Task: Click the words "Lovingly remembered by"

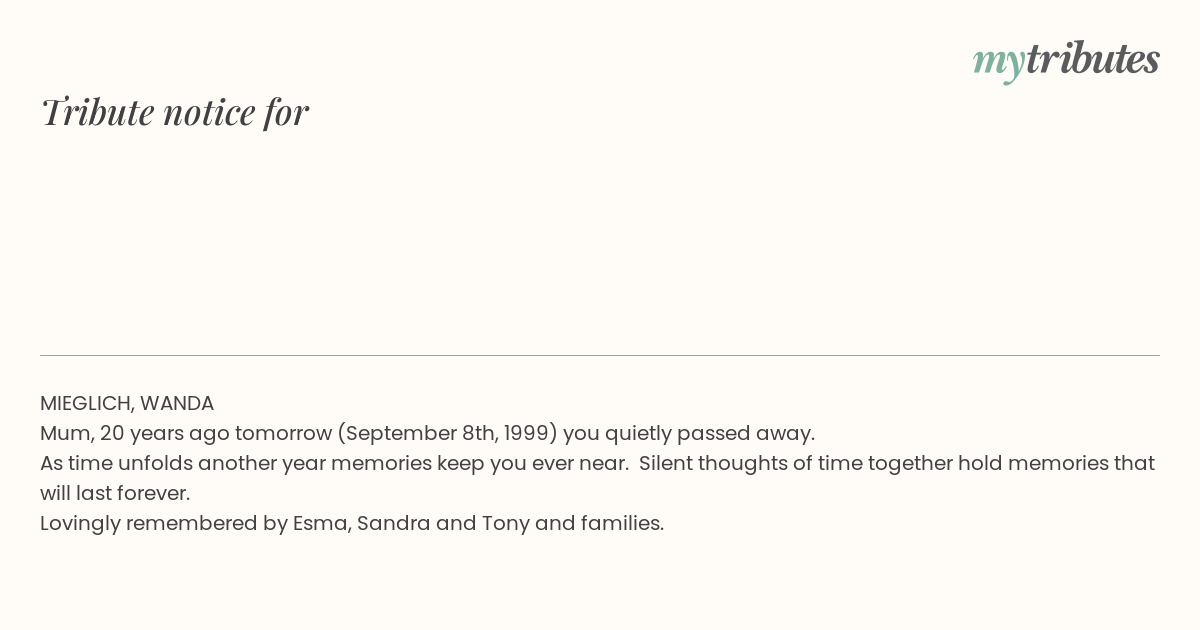Action: click(164, 523)
